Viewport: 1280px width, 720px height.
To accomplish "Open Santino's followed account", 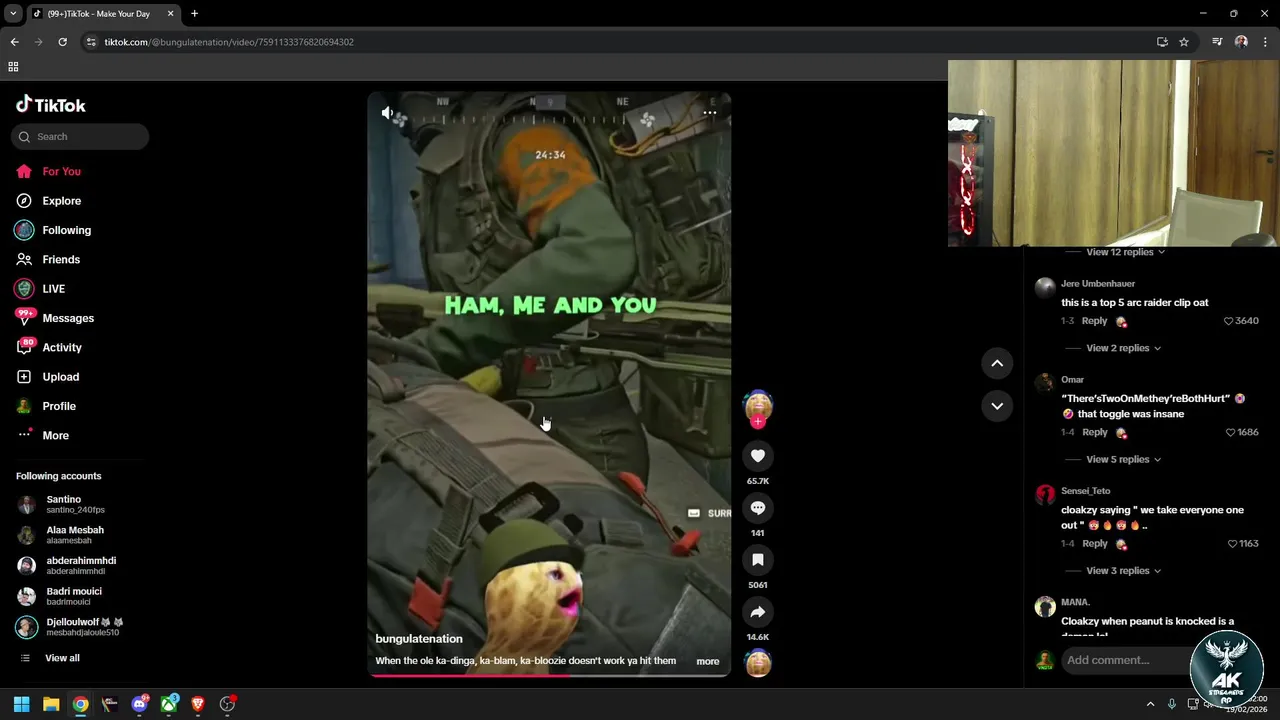I will click(75, 504).
